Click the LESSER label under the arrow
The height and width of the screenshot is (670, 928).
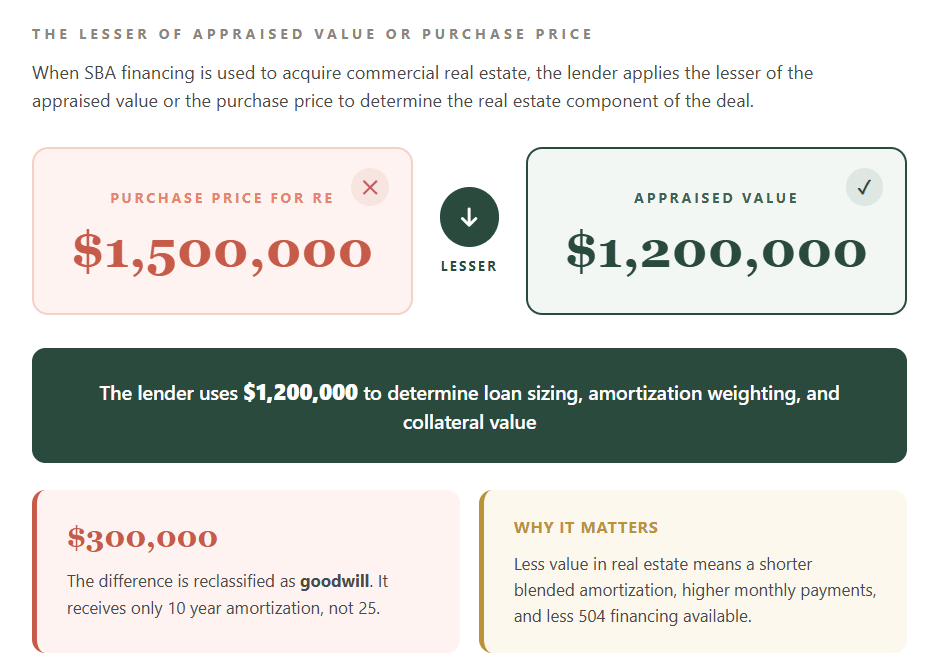[469, 266]
